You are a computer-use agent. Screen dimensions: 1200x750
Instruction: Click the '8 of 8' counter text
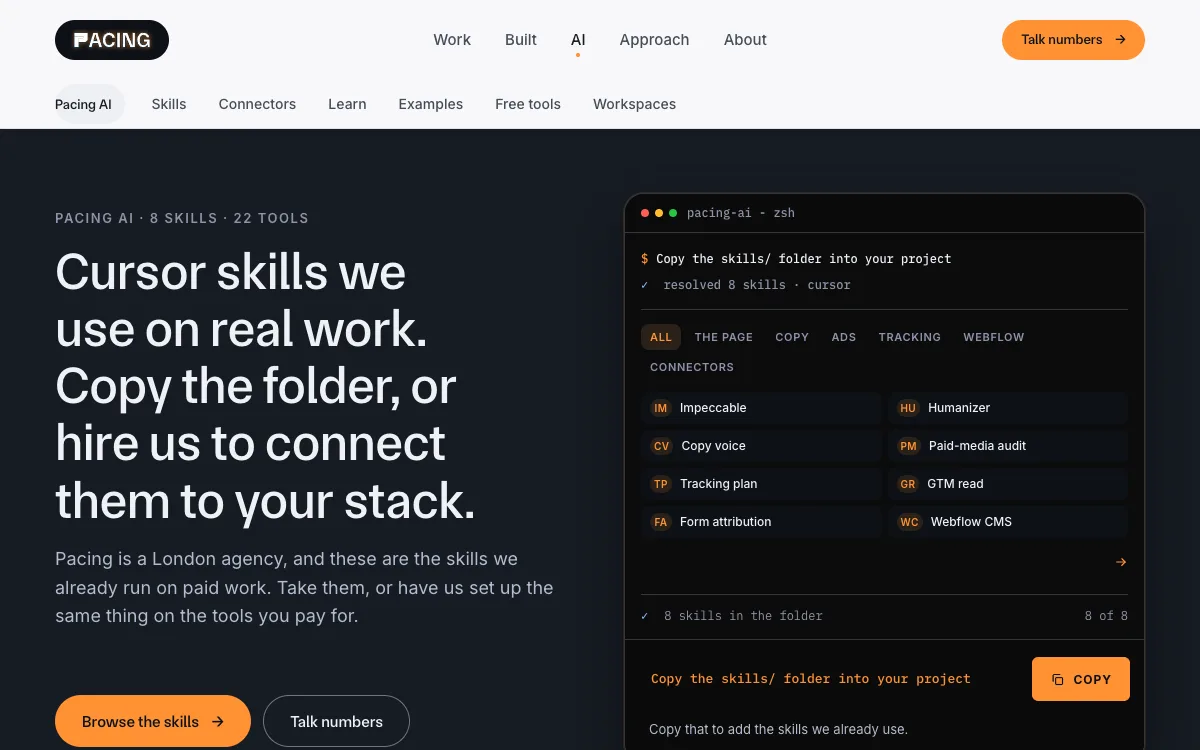[1106, 616]
